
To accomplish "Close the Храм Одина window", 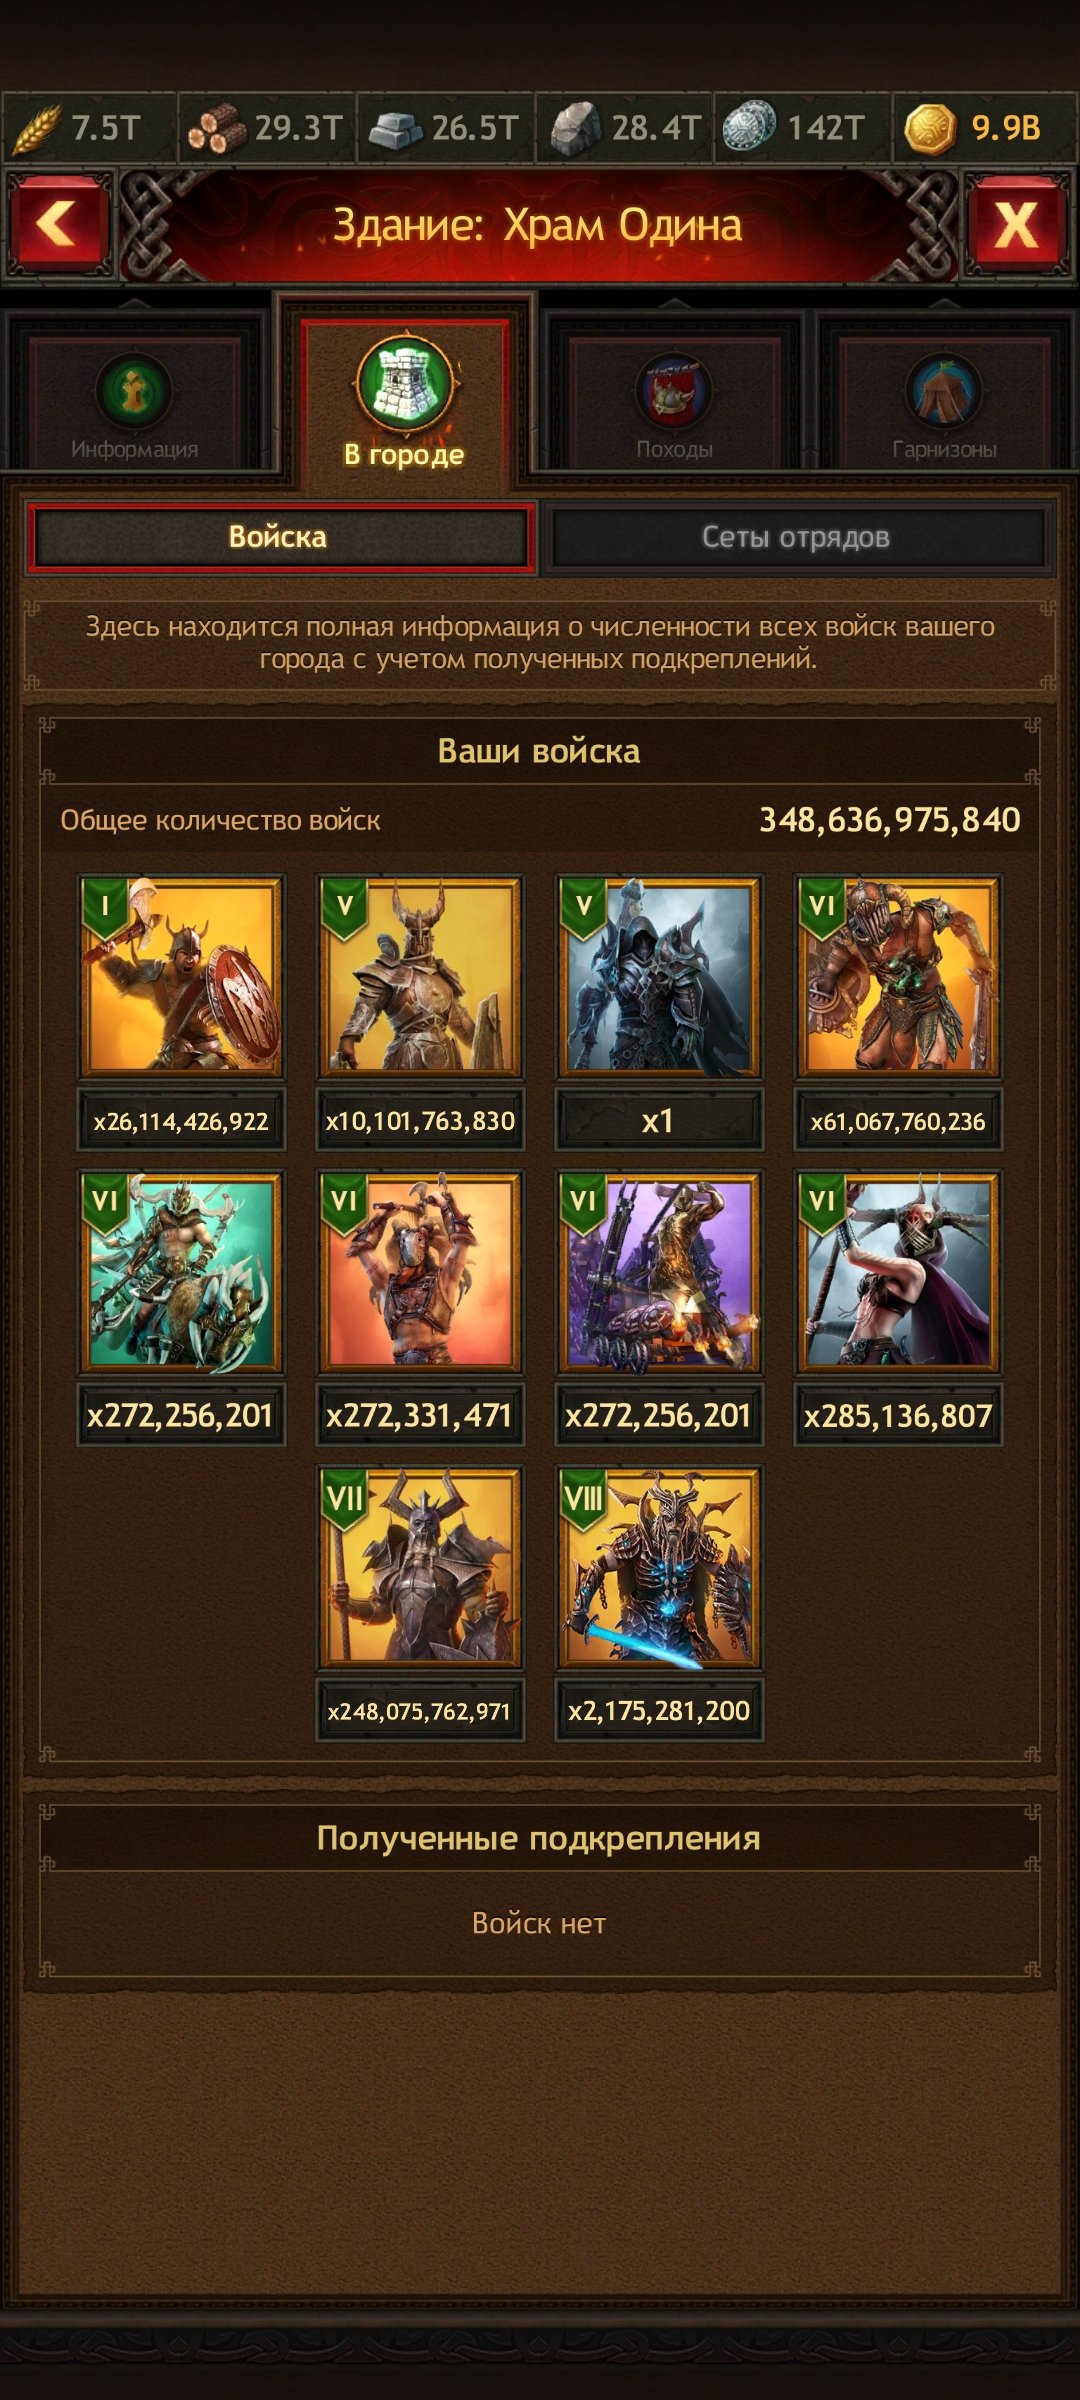I will (1016, 224).
